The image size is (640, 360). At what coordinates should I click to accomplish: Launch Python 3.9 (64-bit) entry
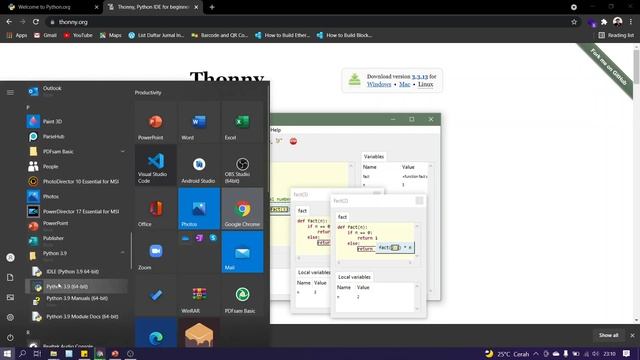click(76, 287)
